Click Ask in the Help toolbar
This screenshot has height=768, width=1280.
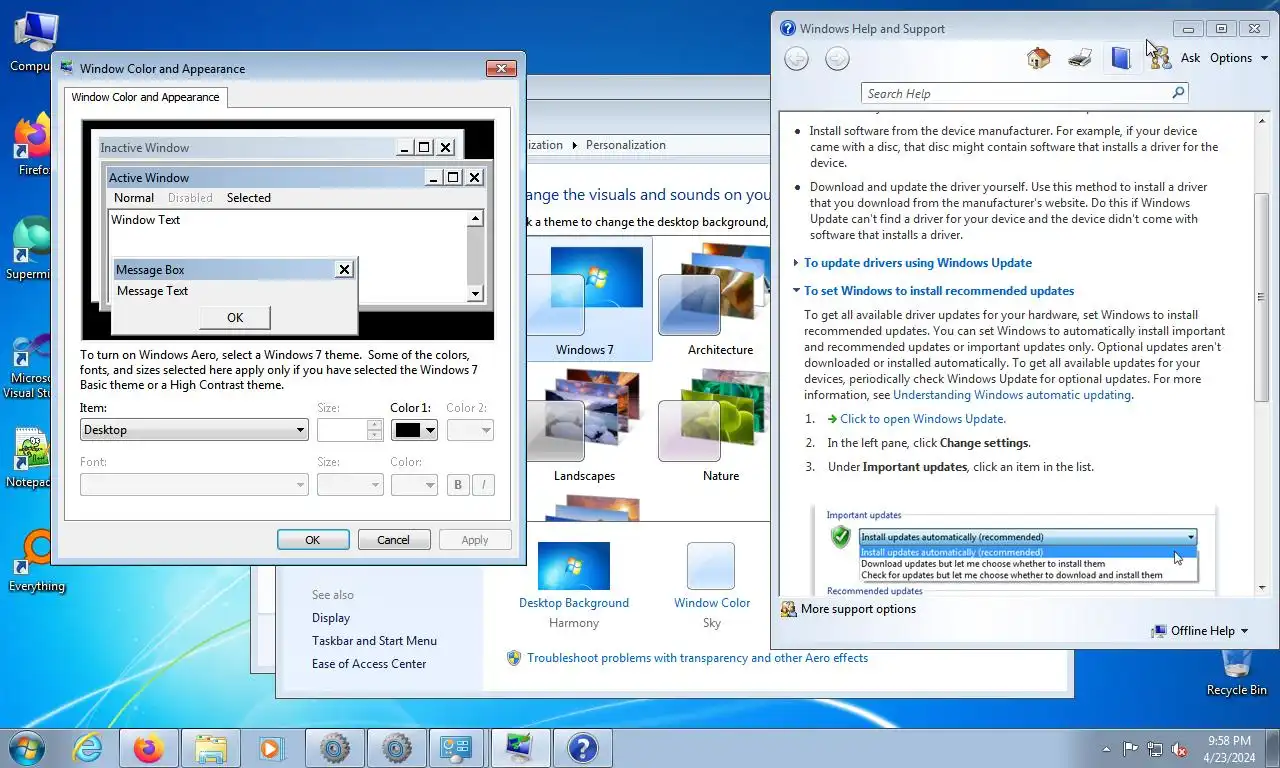[1190, 58]
